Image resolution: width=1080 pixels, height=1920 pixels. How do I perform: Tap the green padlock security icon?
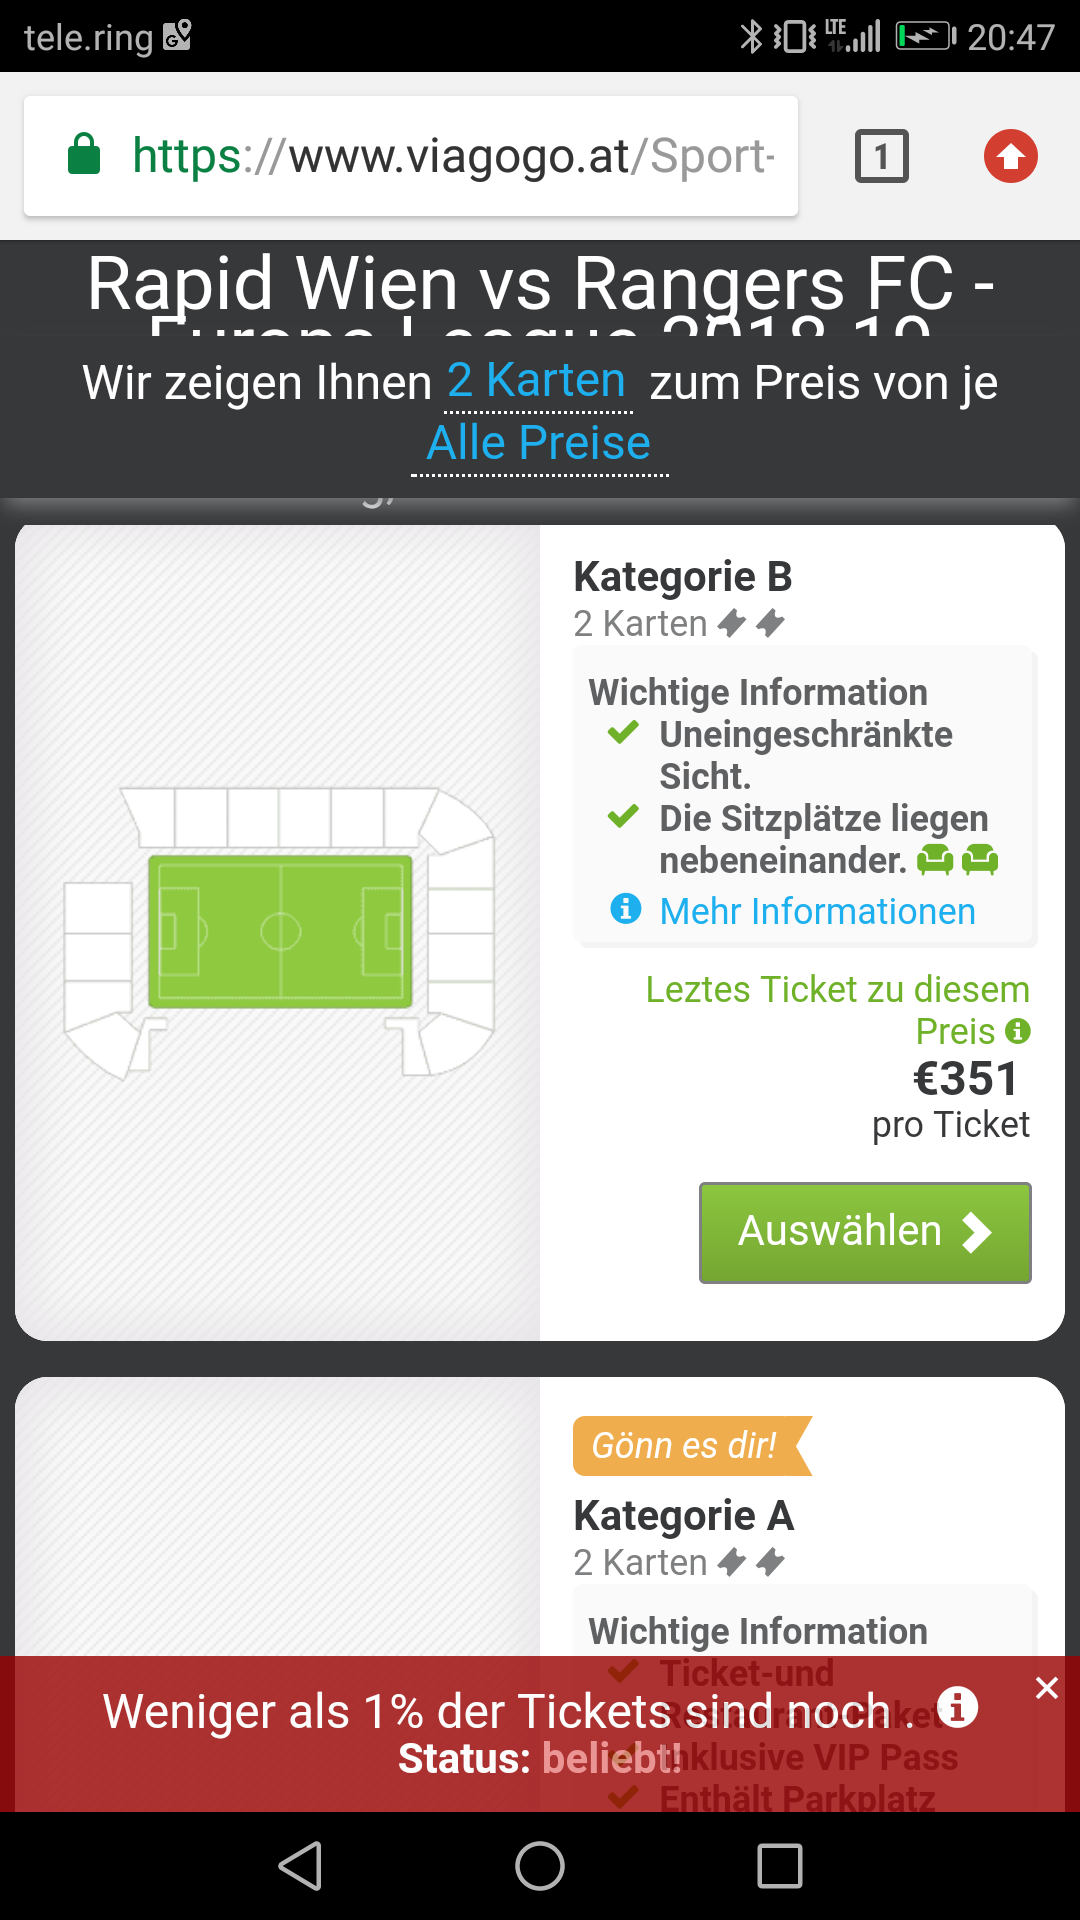point(84,155)
